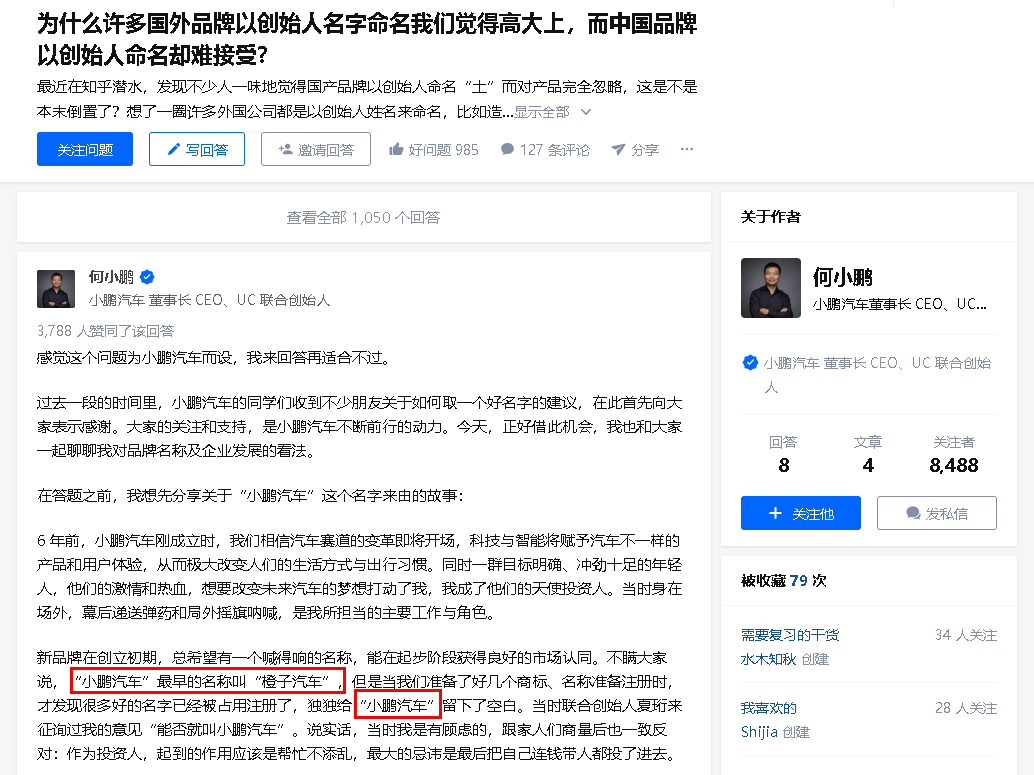Click the chevron beside 显示全部
This screenshot has height=775, width=1034.
point(586,112)
